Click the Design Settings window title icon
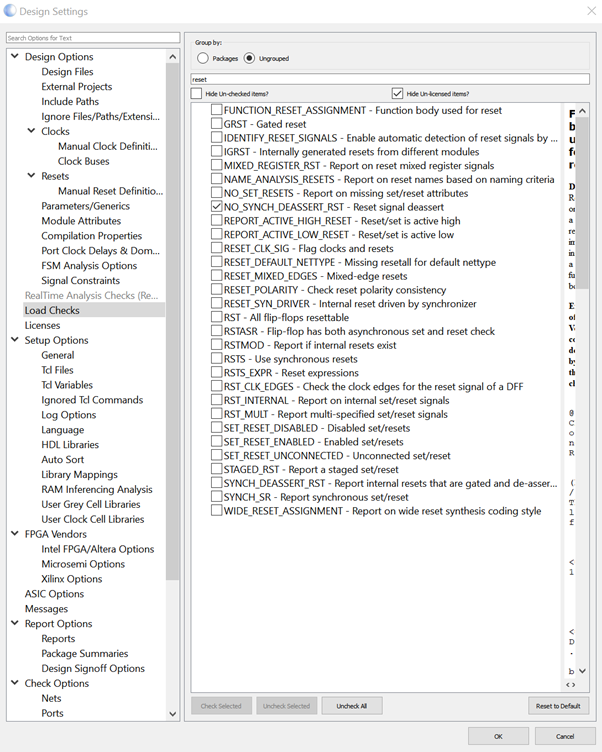 point(12,12)
